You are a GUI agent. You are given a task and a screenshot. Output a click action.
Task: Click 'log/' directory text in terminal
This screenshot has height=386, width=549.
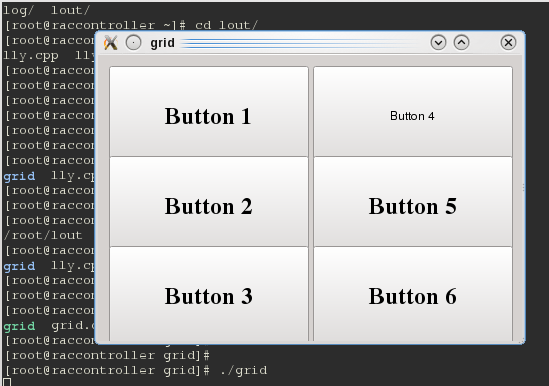19,11
